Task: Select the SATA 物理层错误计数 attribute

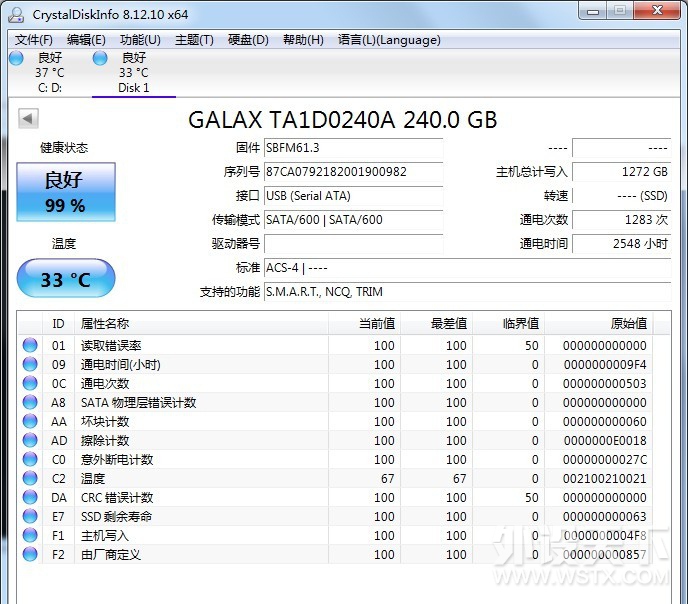Action: [x=138, y=403]
